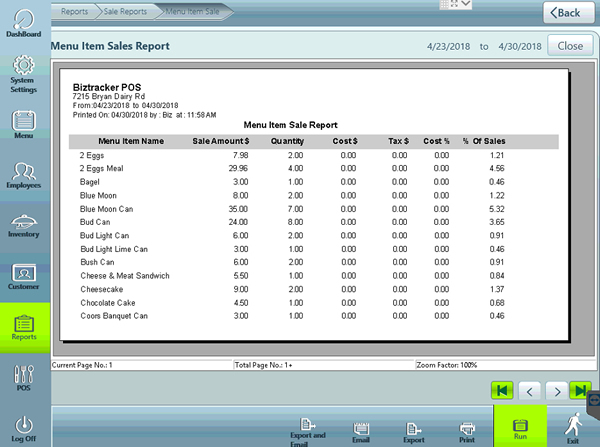Click the Bud Light Lime Can row
The width and height of the screenshot is (600, 447).
(114, 249)
